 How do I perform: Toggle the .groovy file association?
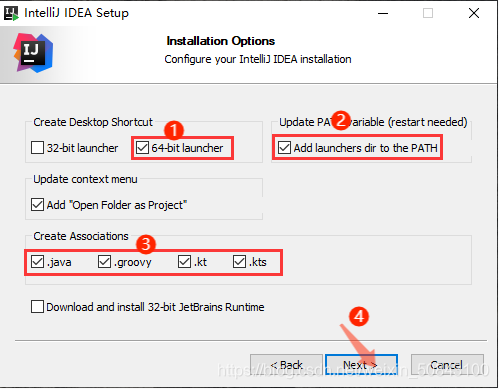tap(104, 262)
